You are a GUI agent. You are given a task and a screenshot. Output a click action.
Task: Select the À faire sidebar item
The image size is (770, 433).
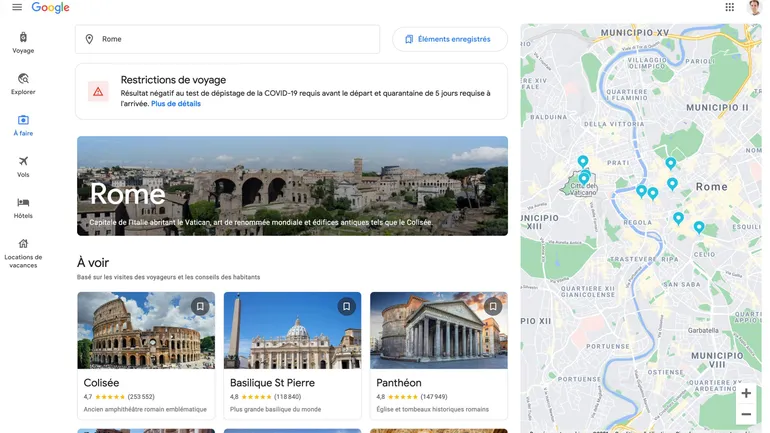[x=23, y=125]
